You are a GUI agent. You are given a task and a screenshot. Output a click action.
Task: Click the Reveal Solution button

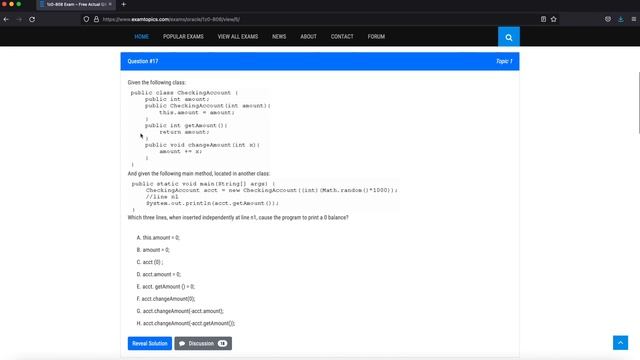click(150, 343)
